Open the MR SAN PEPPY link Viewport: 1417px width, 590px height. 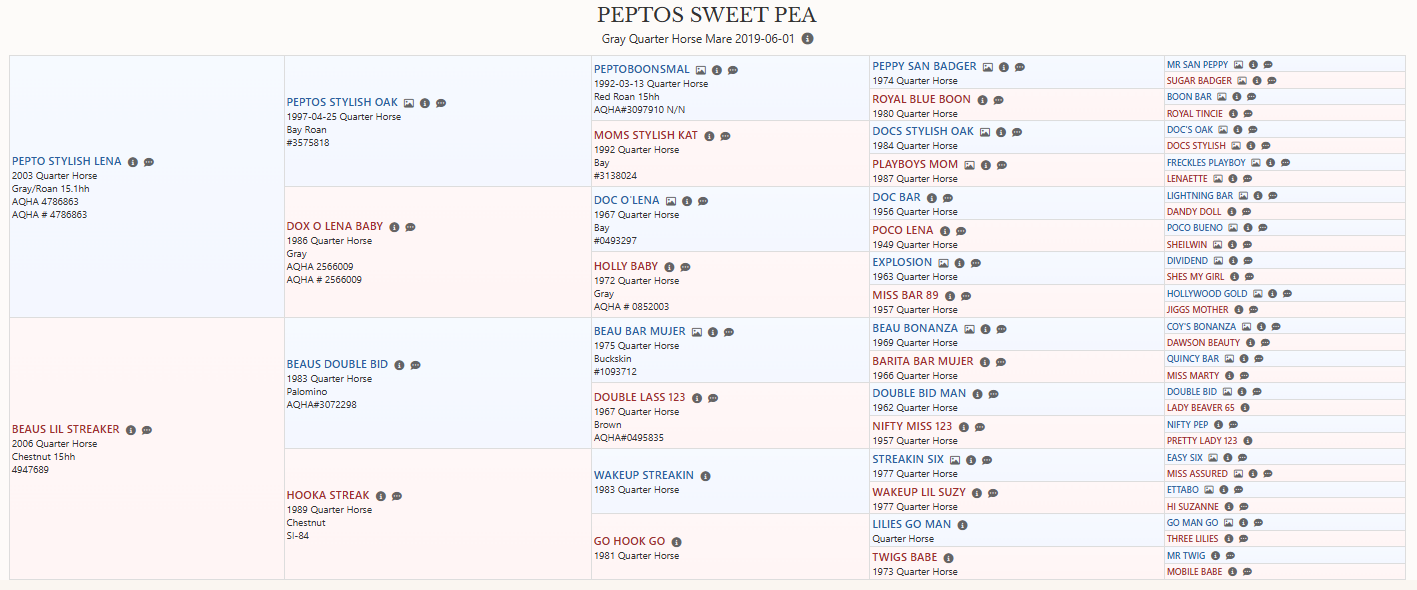[x=1197, y=65]
